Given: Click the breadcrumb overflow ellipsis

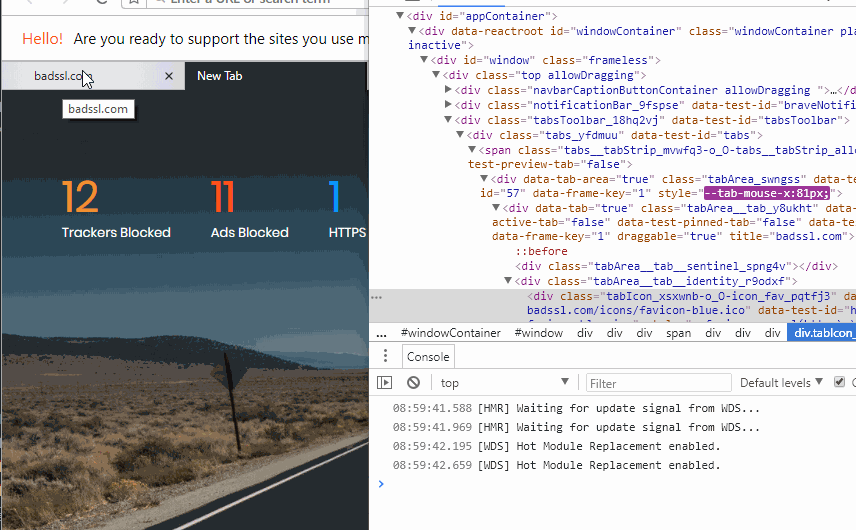Looking at the screenshot, I should click(382, 334).
